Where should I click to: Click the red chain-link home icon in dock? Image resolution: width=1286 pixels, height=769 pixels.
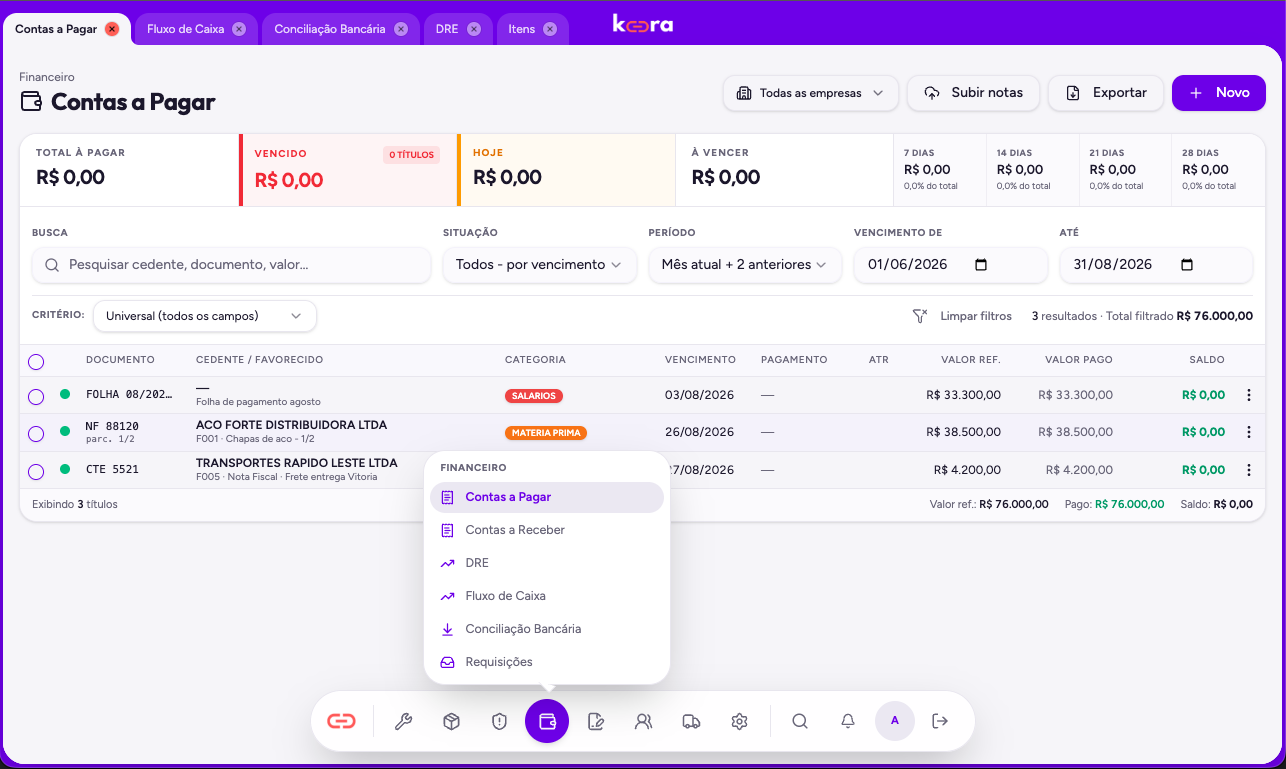tap(342, 721)
